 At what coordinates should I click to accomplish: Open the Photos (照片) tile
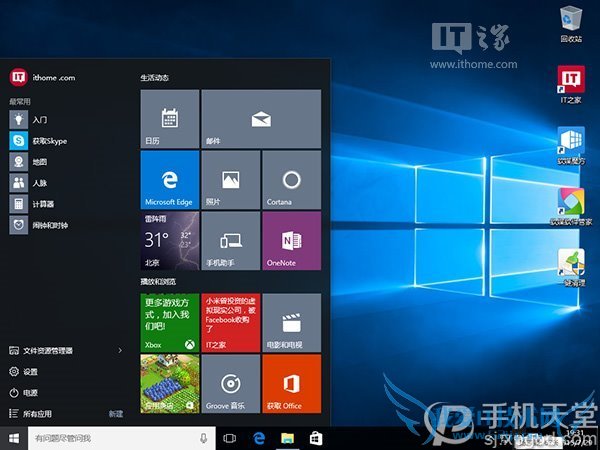point(231,180)
